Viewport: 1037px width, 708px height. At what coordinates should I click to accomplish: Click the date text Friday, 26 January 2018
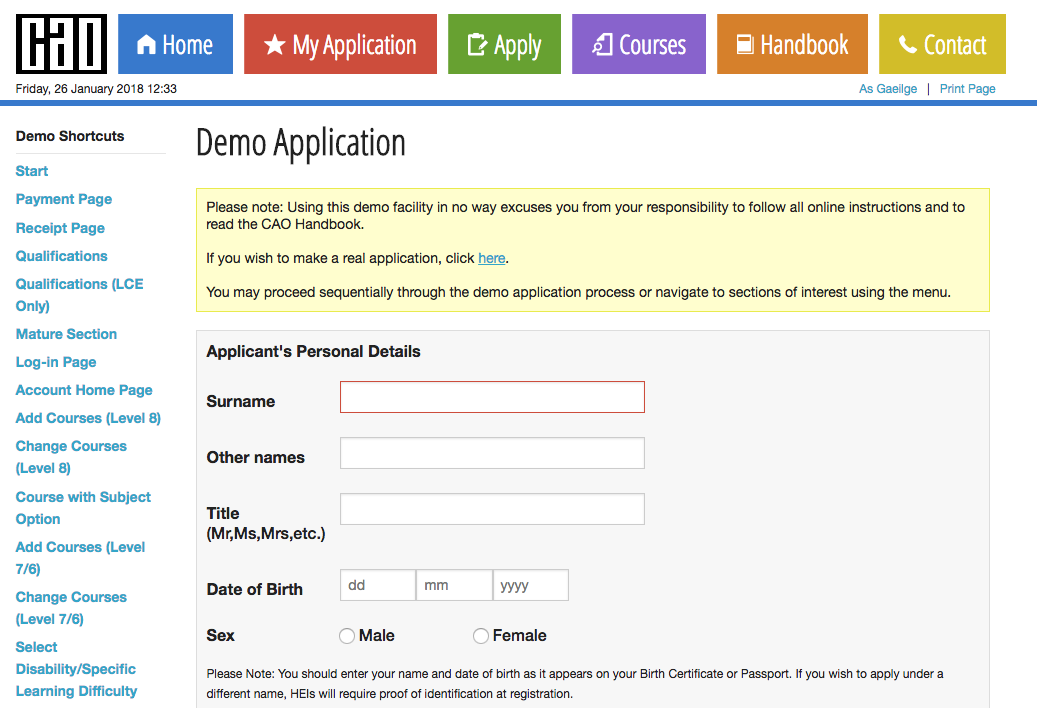point(79,89)
